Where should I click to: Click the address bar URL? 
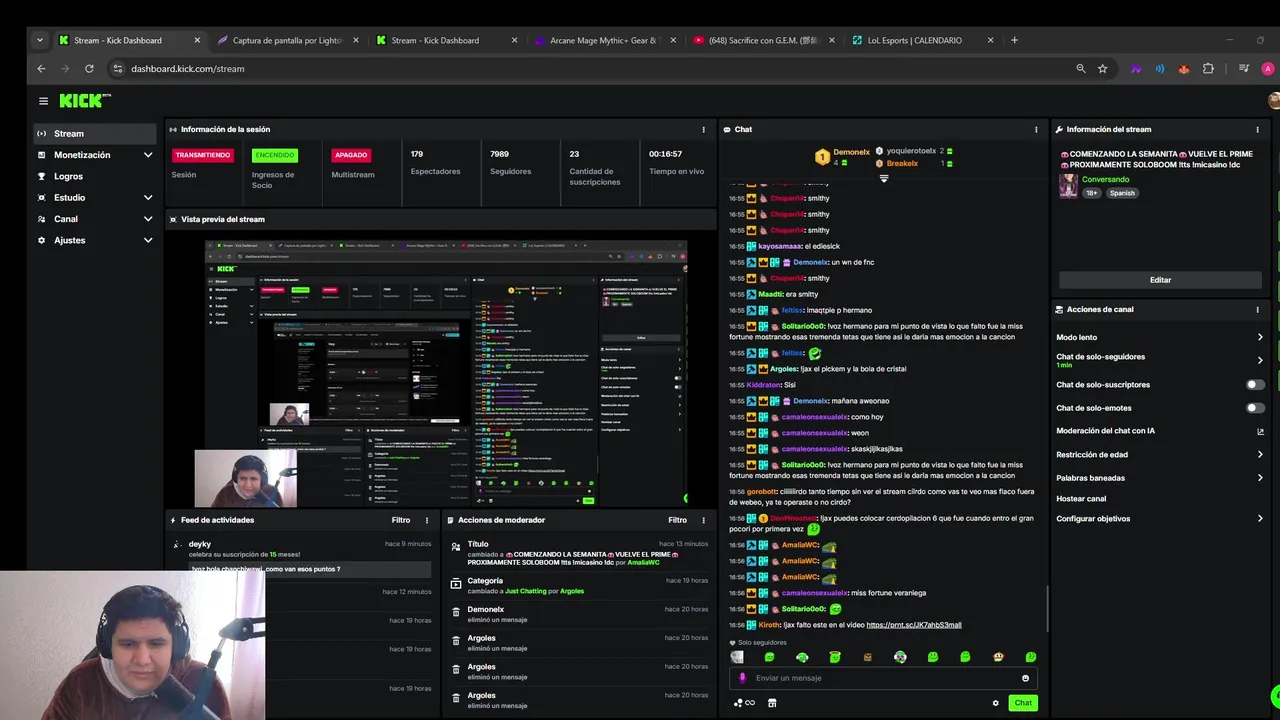188,69
